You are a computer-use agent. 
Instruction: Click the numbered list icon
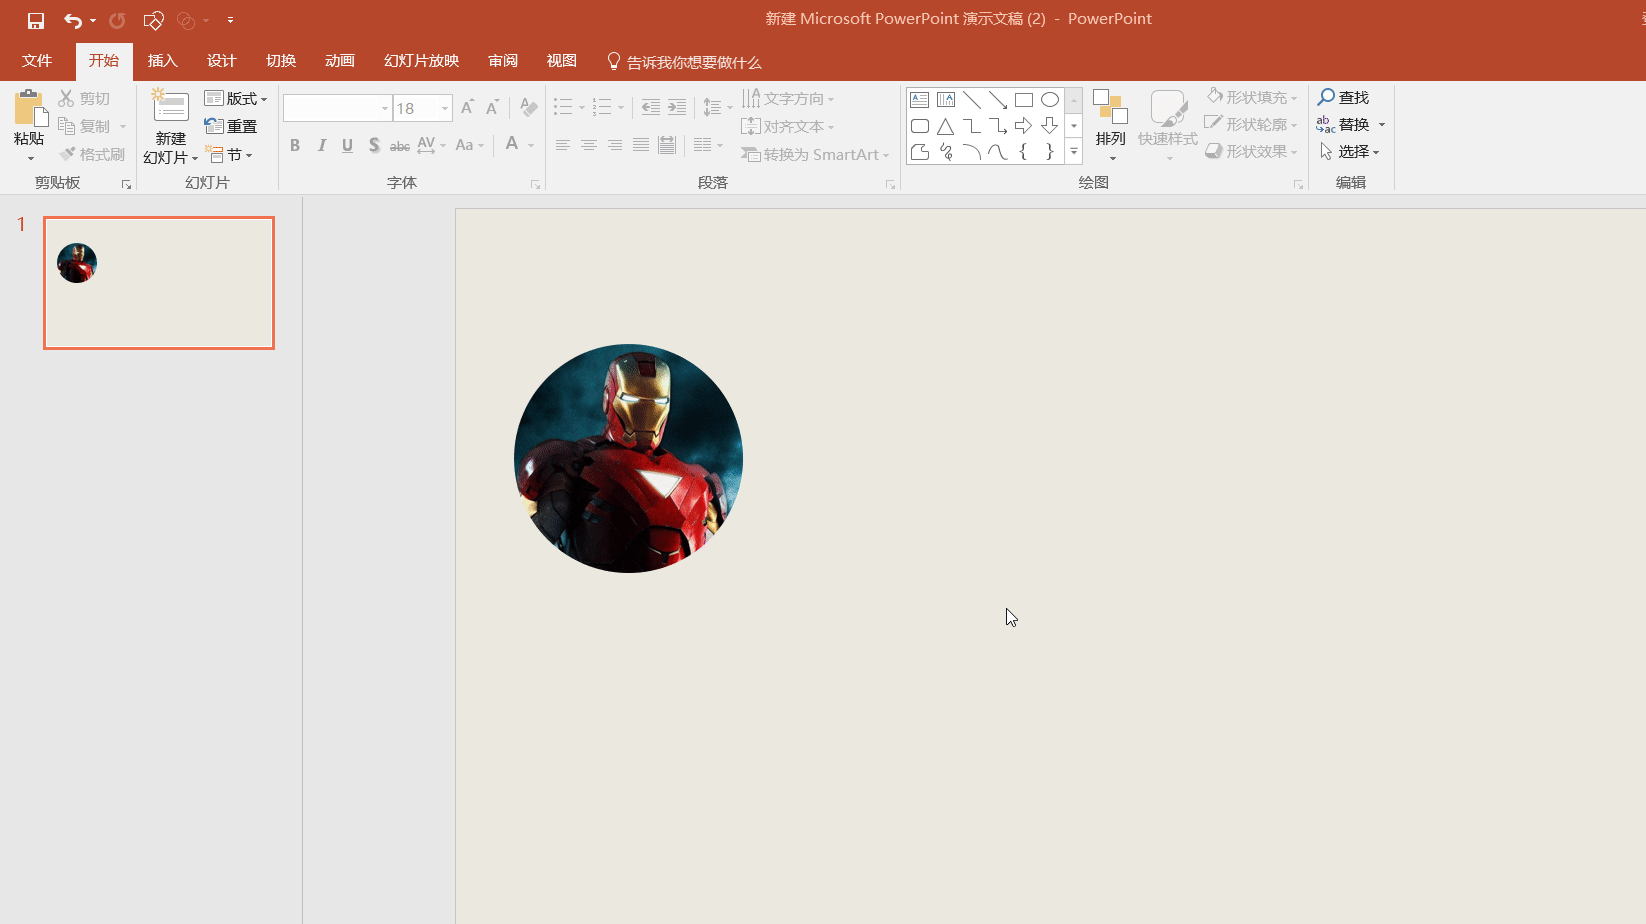coord(602,107)
